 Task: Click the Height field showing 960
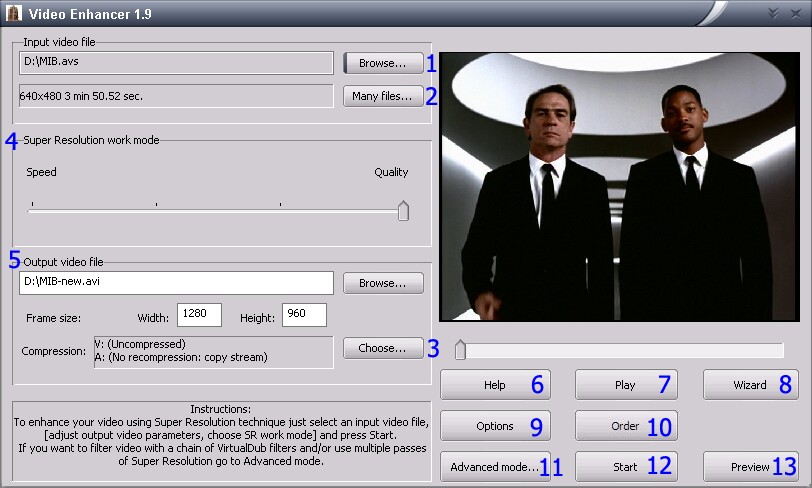coord(304,315)
